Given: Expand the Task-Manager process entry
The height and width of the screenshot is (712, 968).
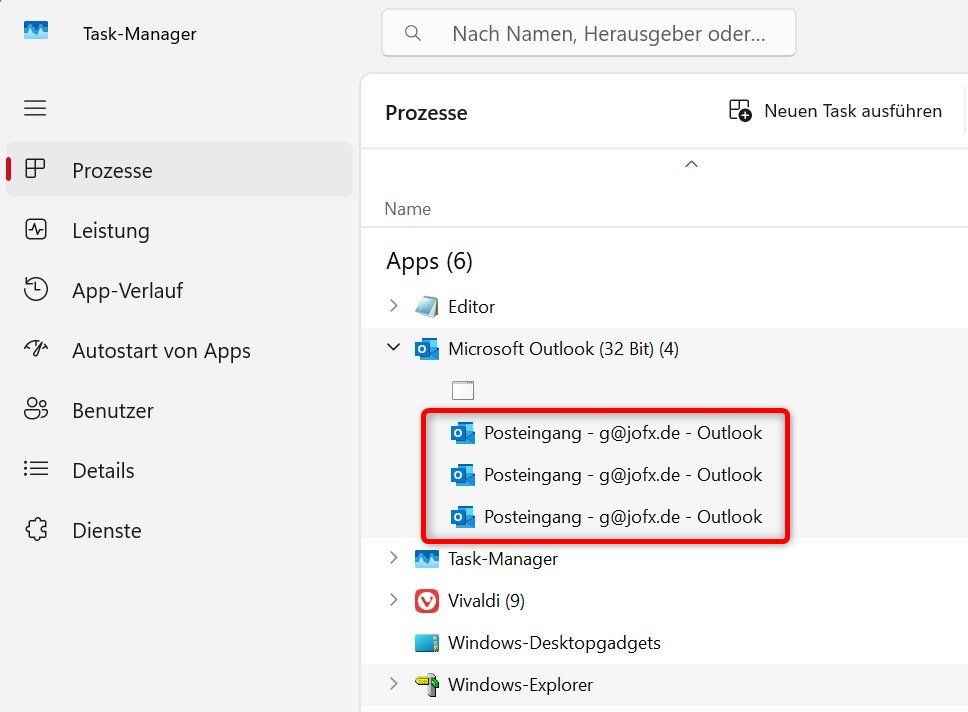Looking at the screenshot, I should pyautogui.click(x=394, y=558).
